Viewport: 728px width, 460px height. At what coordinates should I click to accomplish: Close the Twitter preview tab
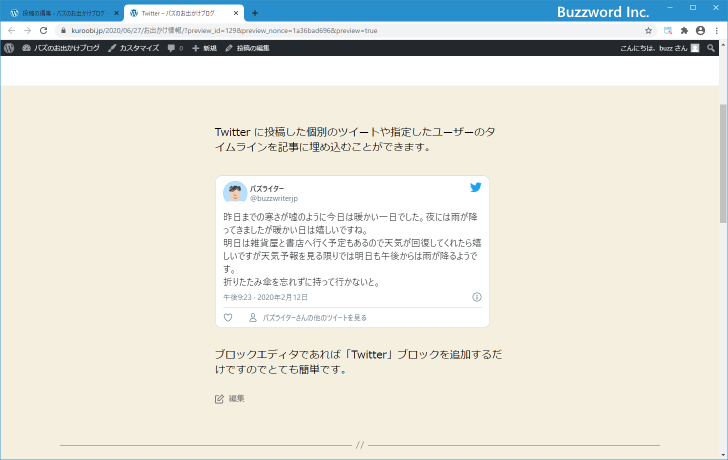[x=236, y=13]
